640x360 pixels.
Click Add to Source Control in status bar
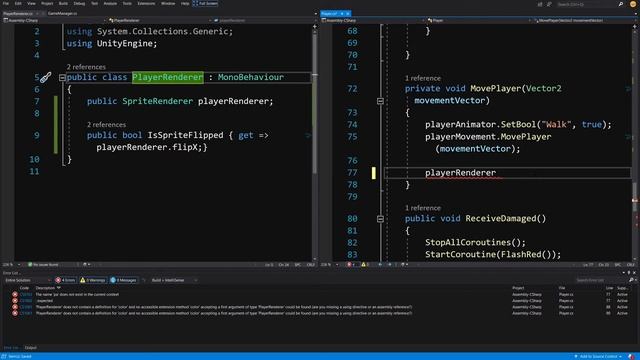(x=598, y=357)
